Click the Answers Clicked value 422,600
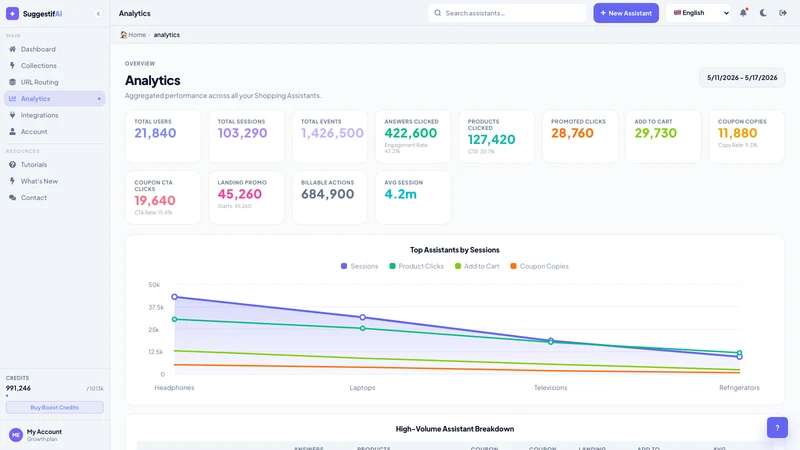The height and width of the screenshot is (450, 800). coord(411,133)
